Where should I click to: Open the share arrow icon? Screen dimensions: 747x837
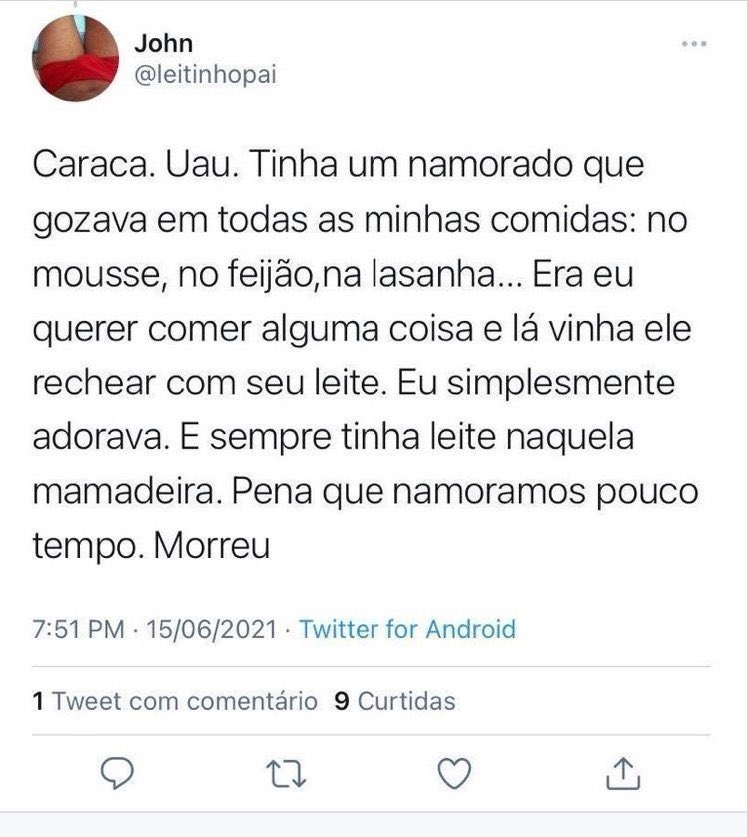[622, 771]
